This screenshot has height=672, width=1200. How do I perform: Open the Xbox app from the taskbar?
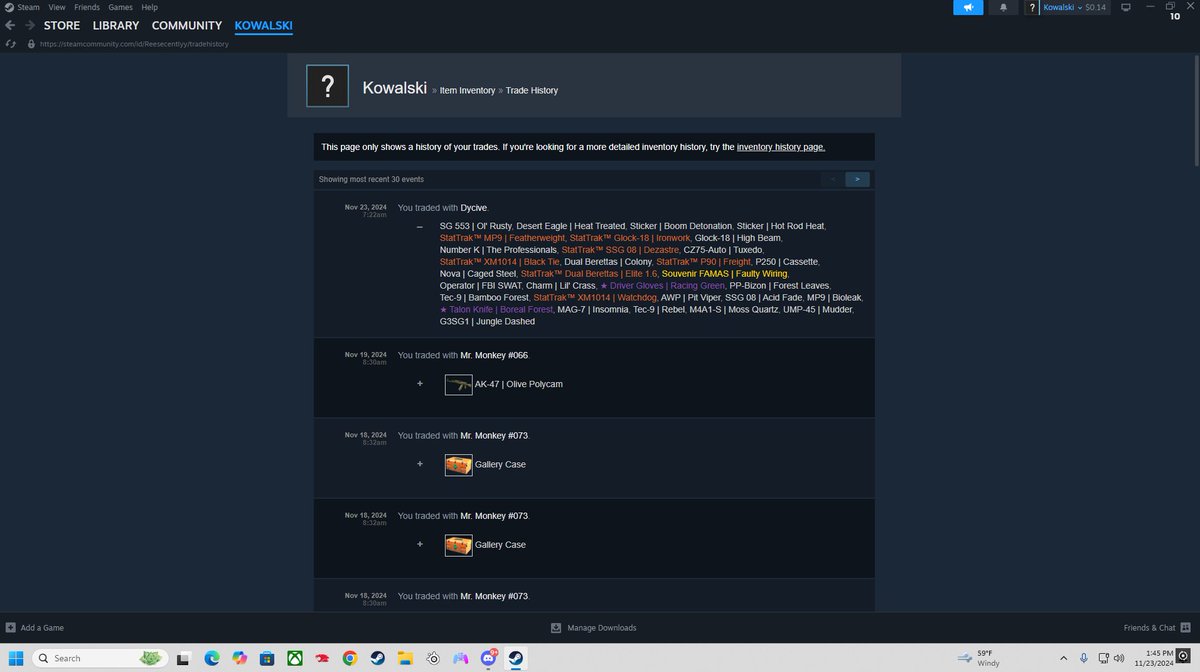pos(295,658)
